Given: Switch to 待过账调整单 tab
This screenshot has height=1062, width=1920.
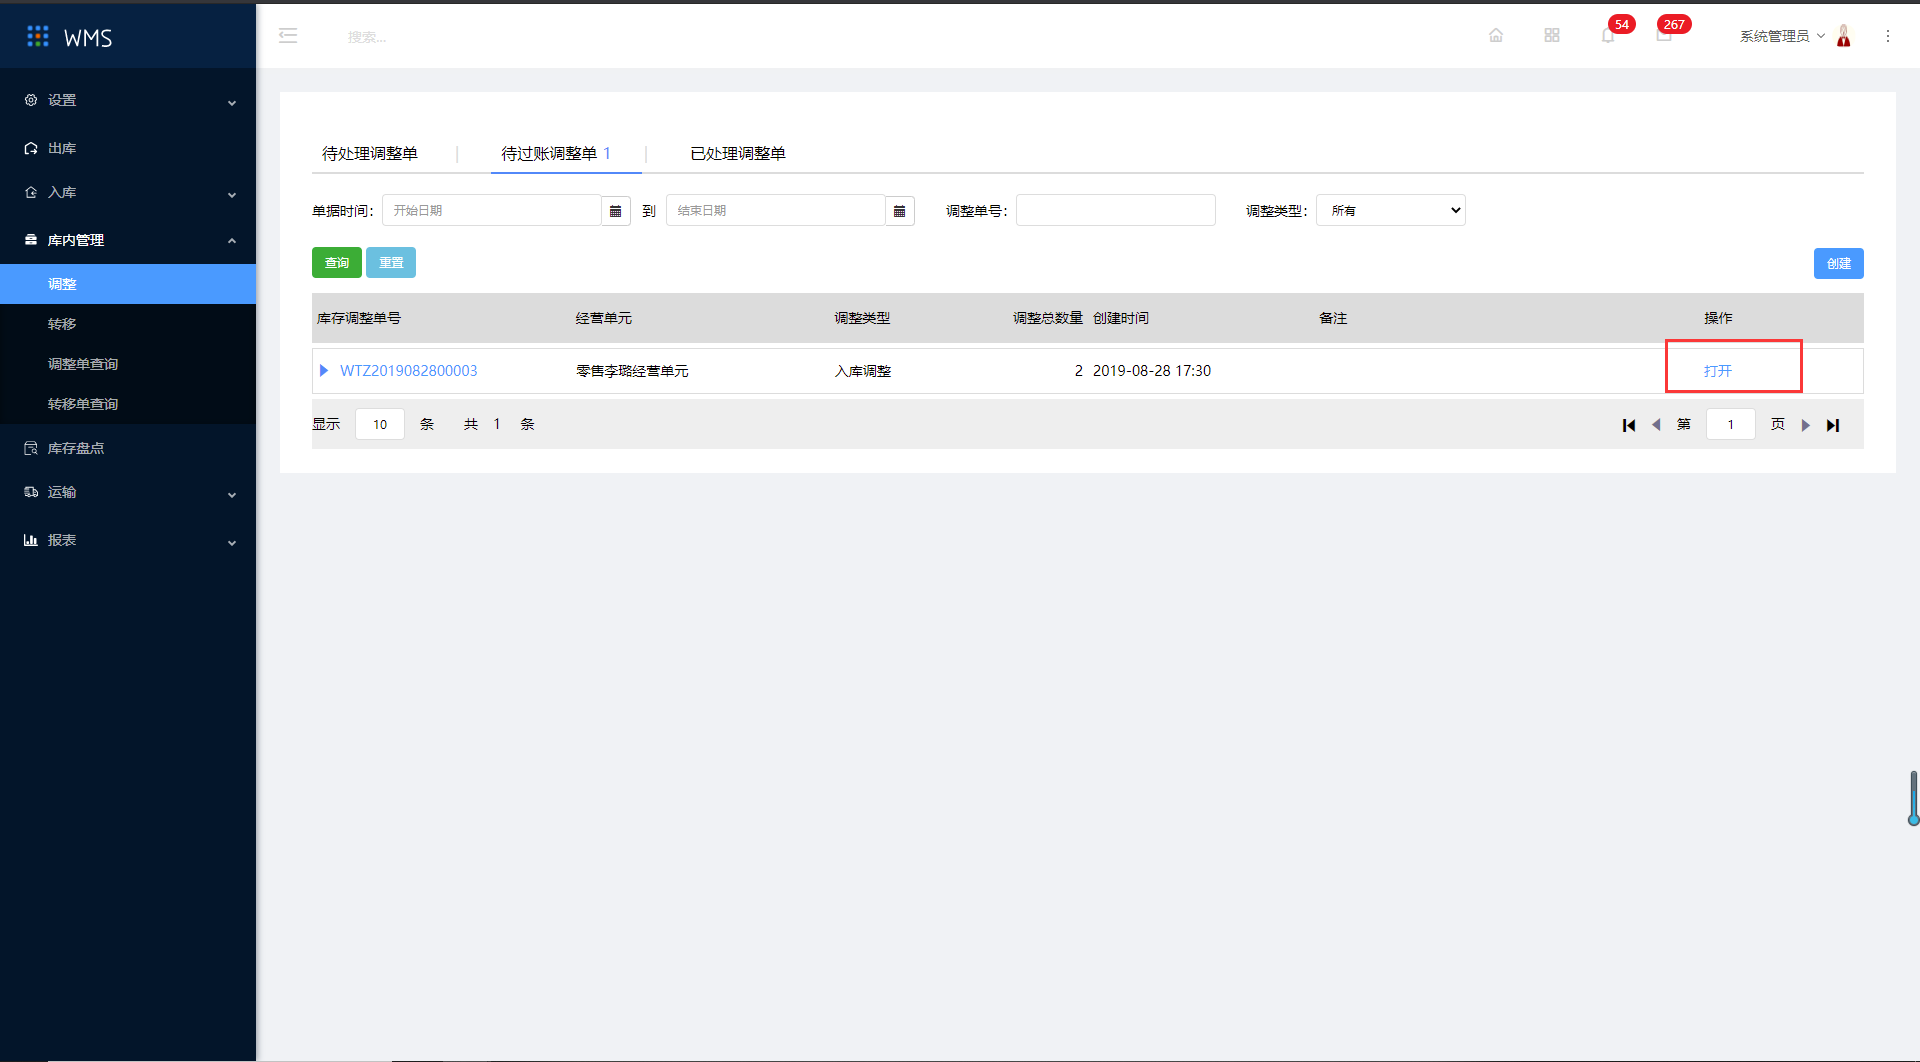Looking at the screenshot, I should (x=556, y=153).
